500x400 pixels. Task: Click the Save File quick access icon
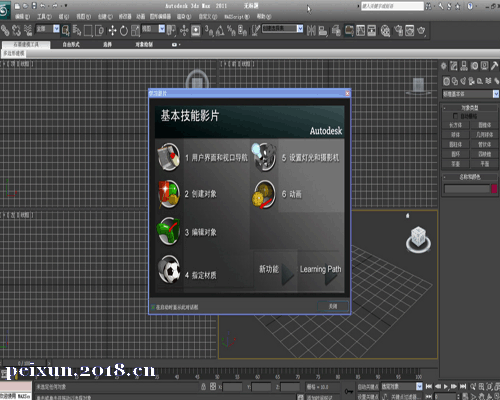pos(34,6)
